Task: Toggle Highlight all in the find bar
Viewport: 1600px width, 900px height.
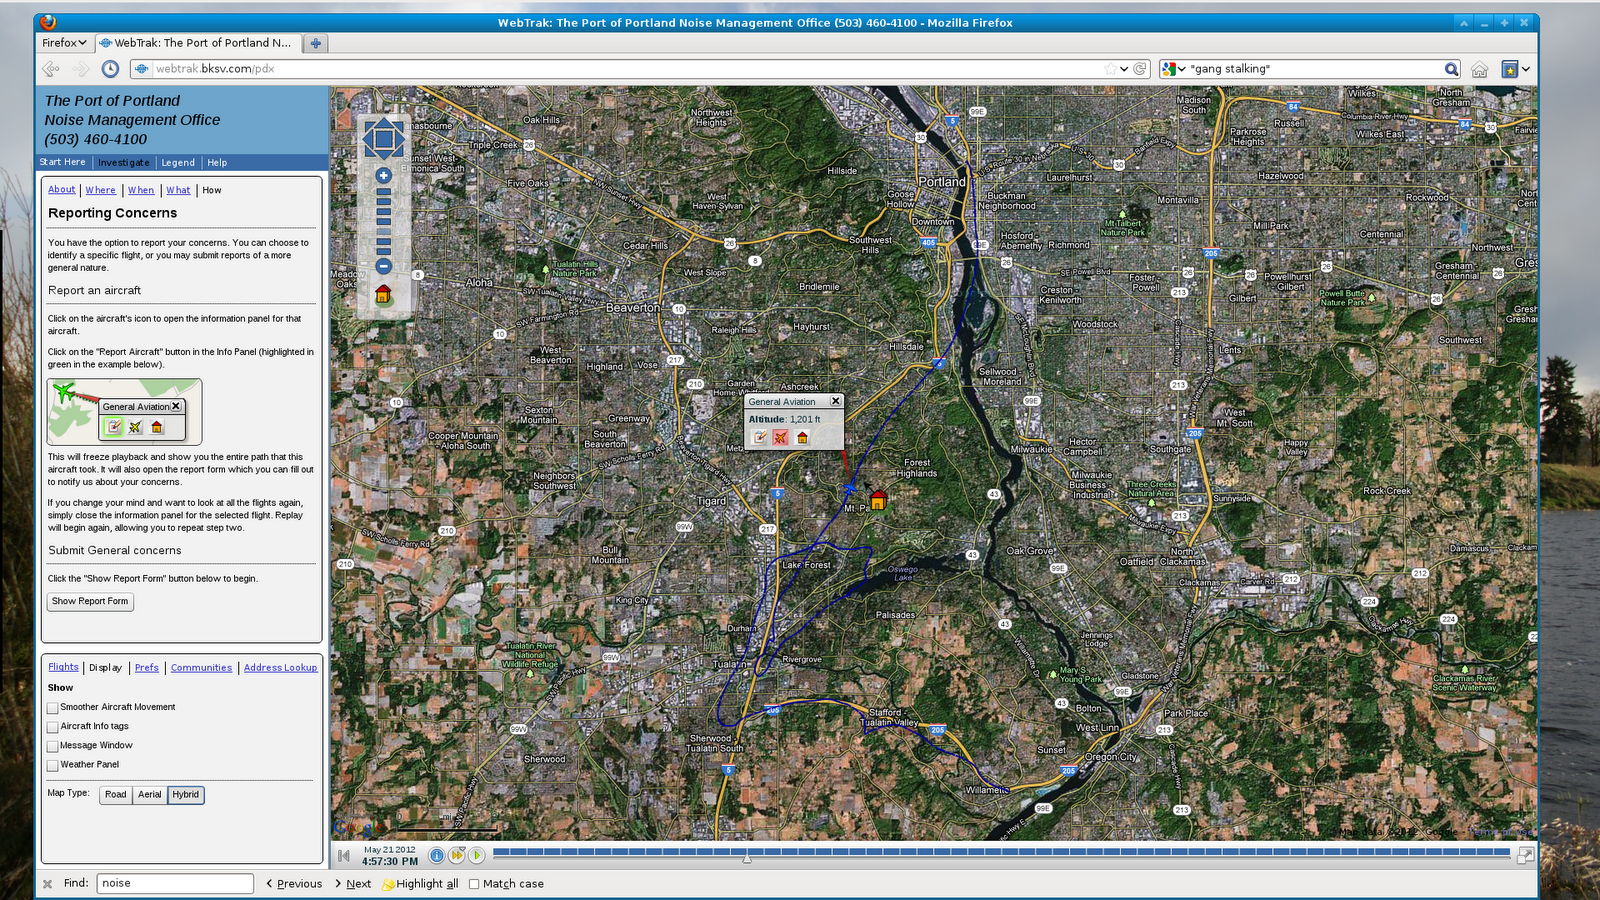Action: pos(420,884)
